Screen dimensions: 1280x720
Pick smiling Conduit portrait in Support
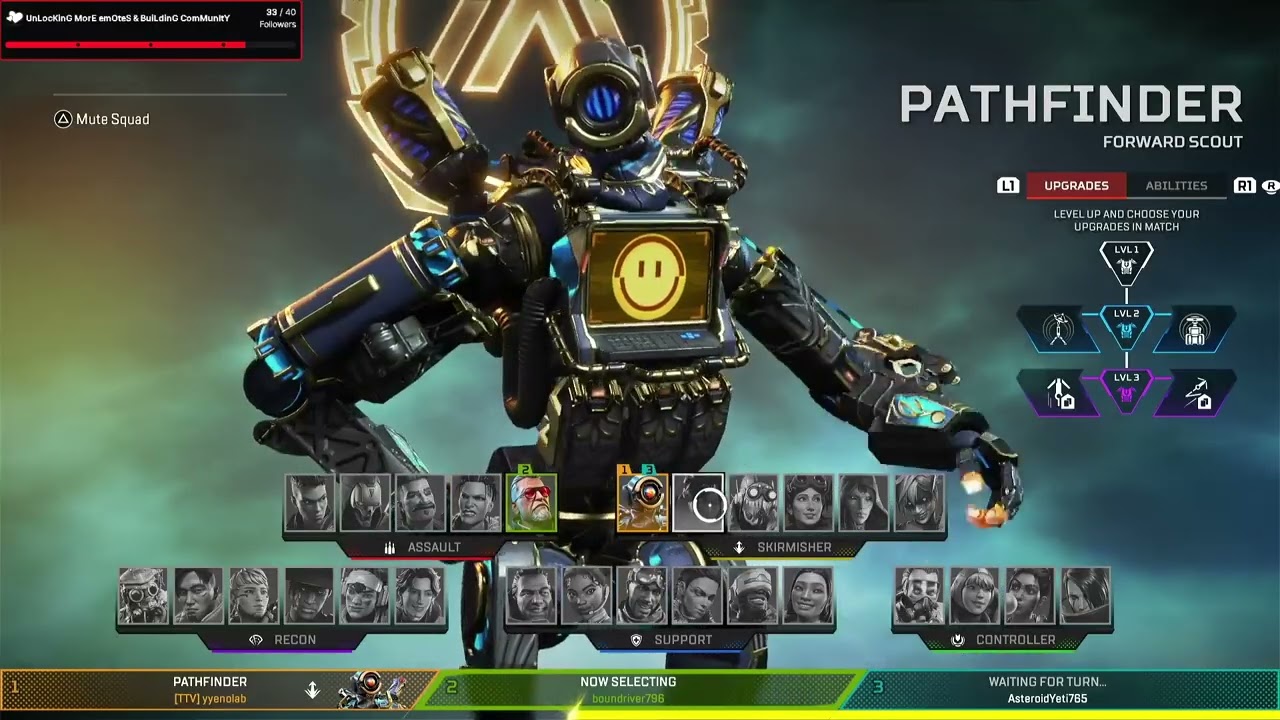pyautogui.click(x=807, y=596)
